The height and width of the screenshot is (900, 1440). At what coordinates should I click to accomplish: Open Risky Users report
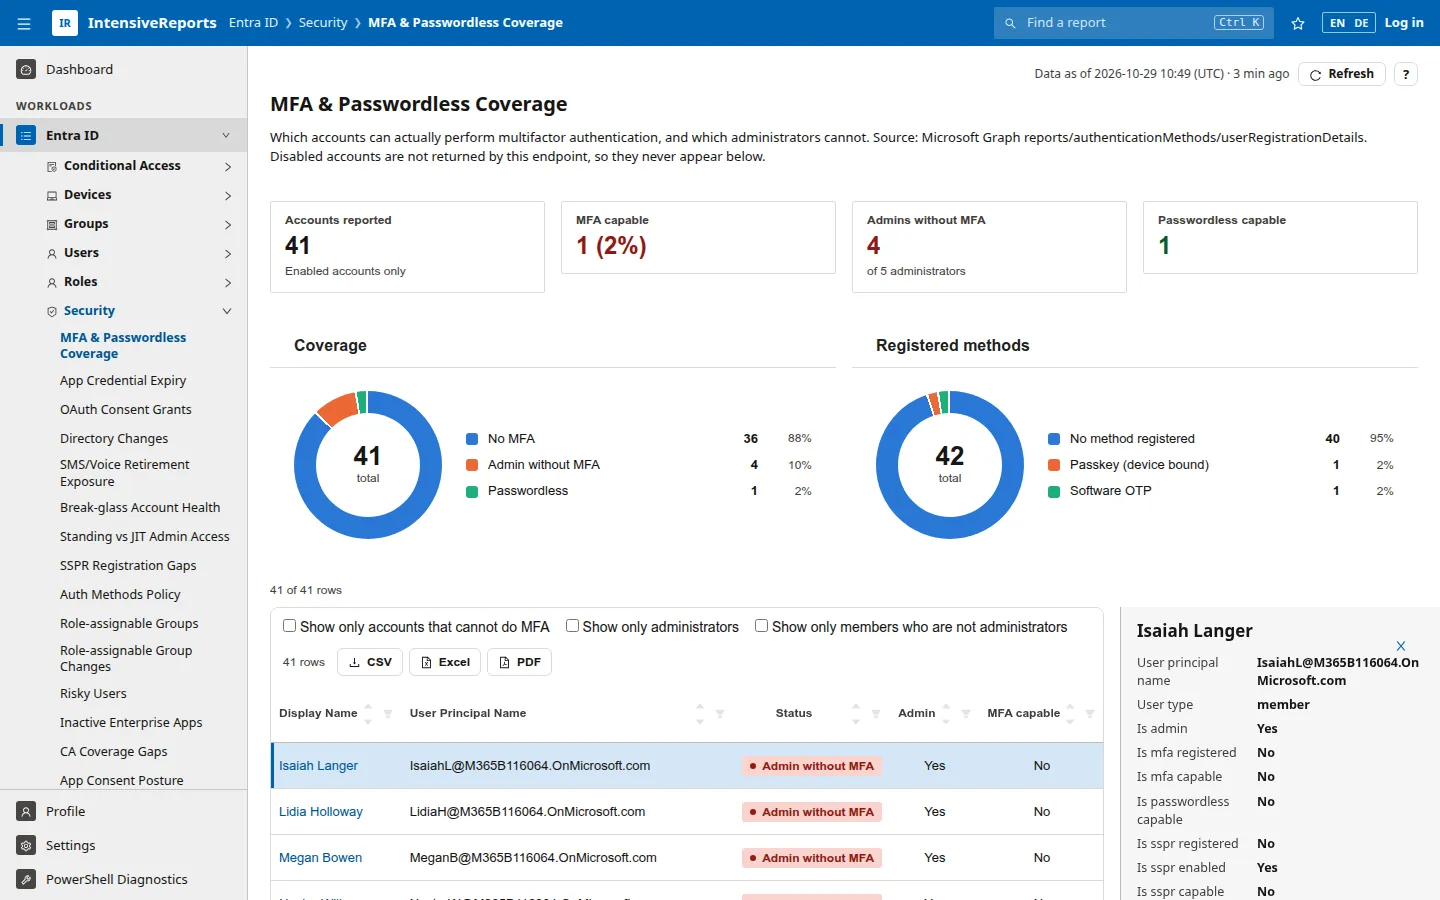coord(93,694)
